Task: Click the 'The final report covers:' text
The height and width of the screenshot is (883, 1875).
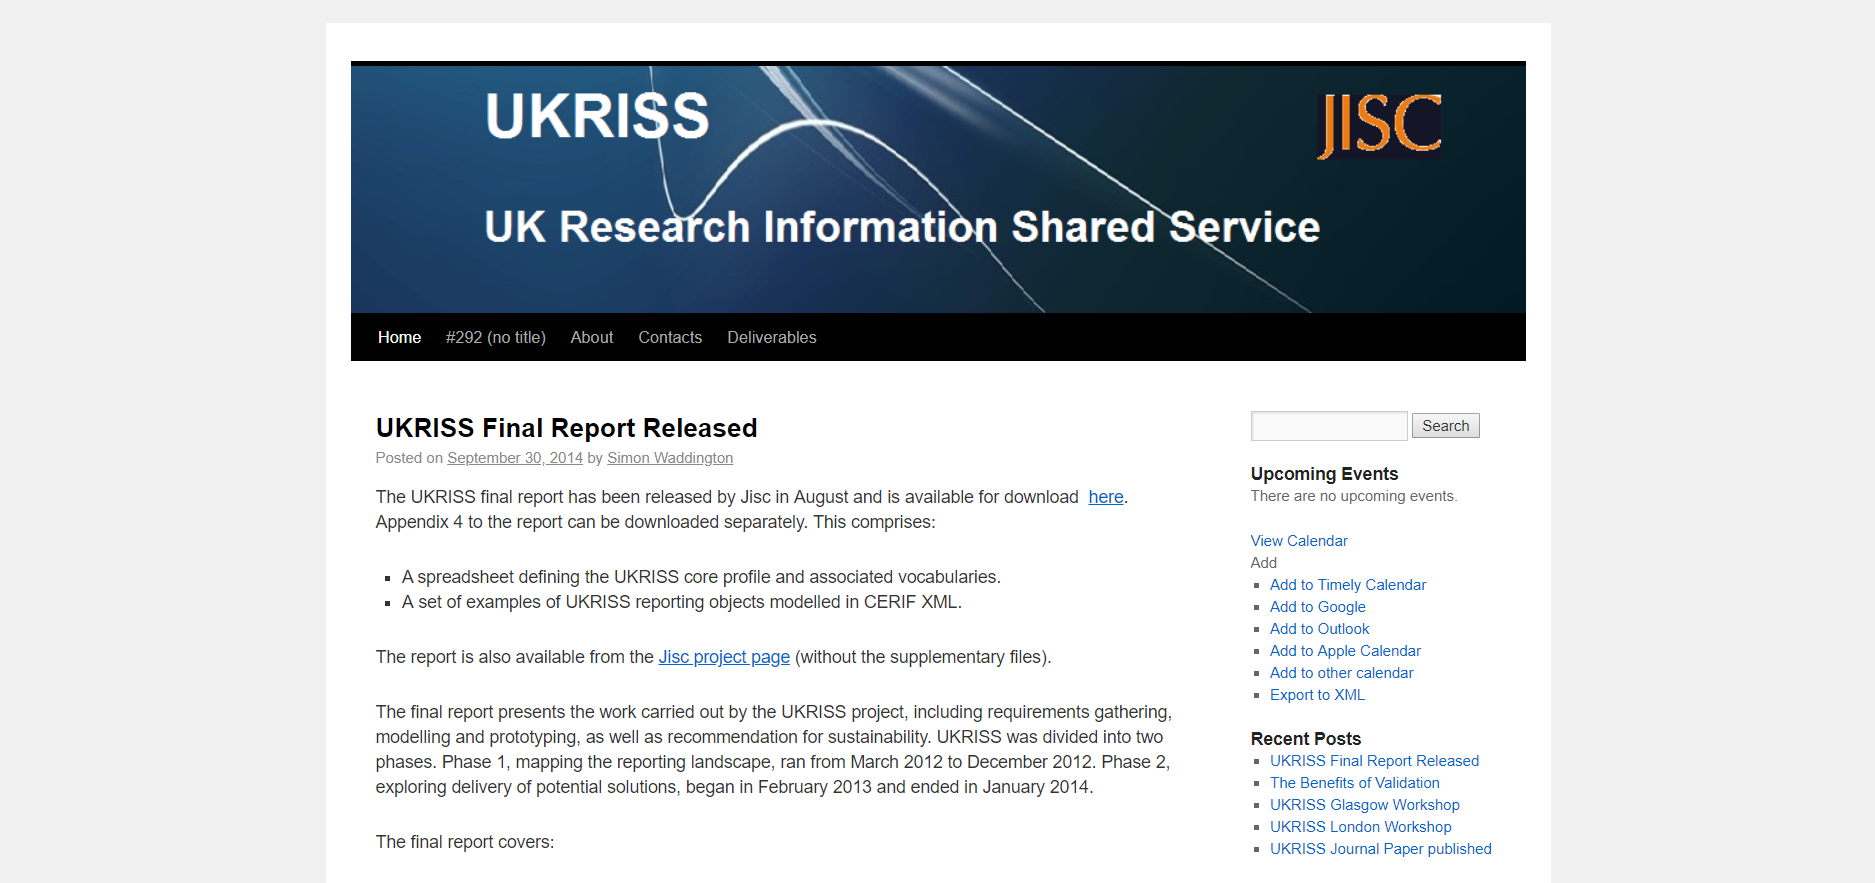Action: pos(465,842)
